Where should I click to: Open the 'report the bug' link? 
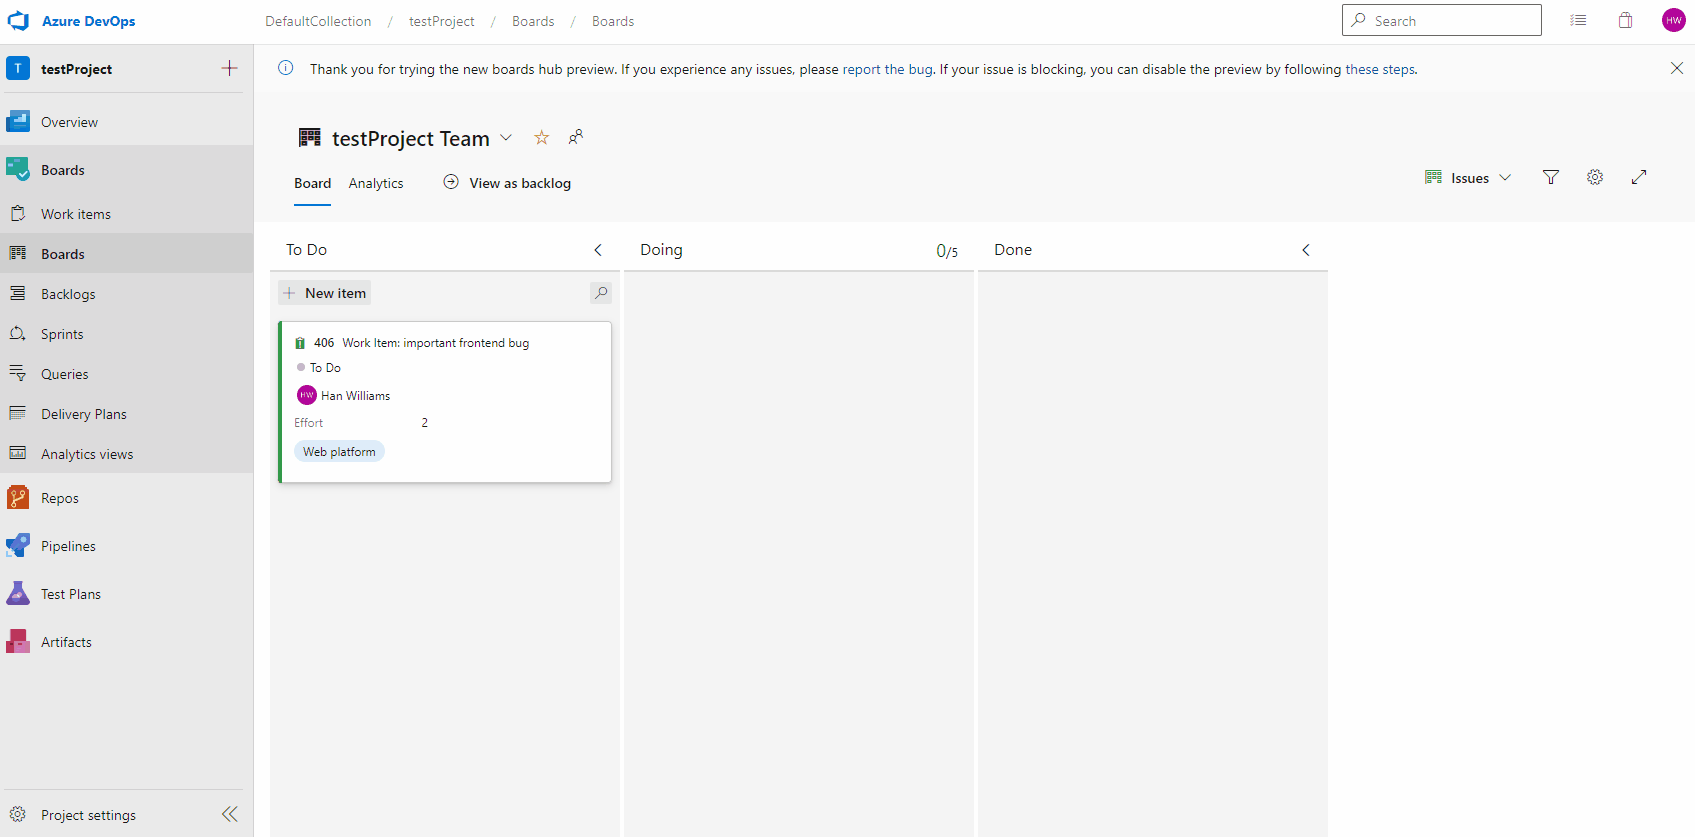pyautogui.click(x=888, y=69)
